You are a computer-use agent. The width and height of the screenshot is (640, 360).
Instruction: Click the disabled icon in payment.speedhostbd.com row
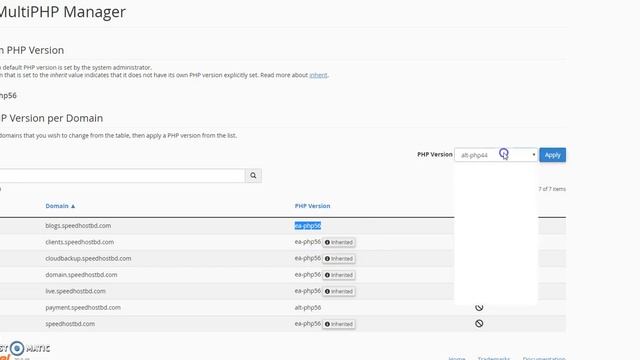pyautogui.click(x=479, y=307)
